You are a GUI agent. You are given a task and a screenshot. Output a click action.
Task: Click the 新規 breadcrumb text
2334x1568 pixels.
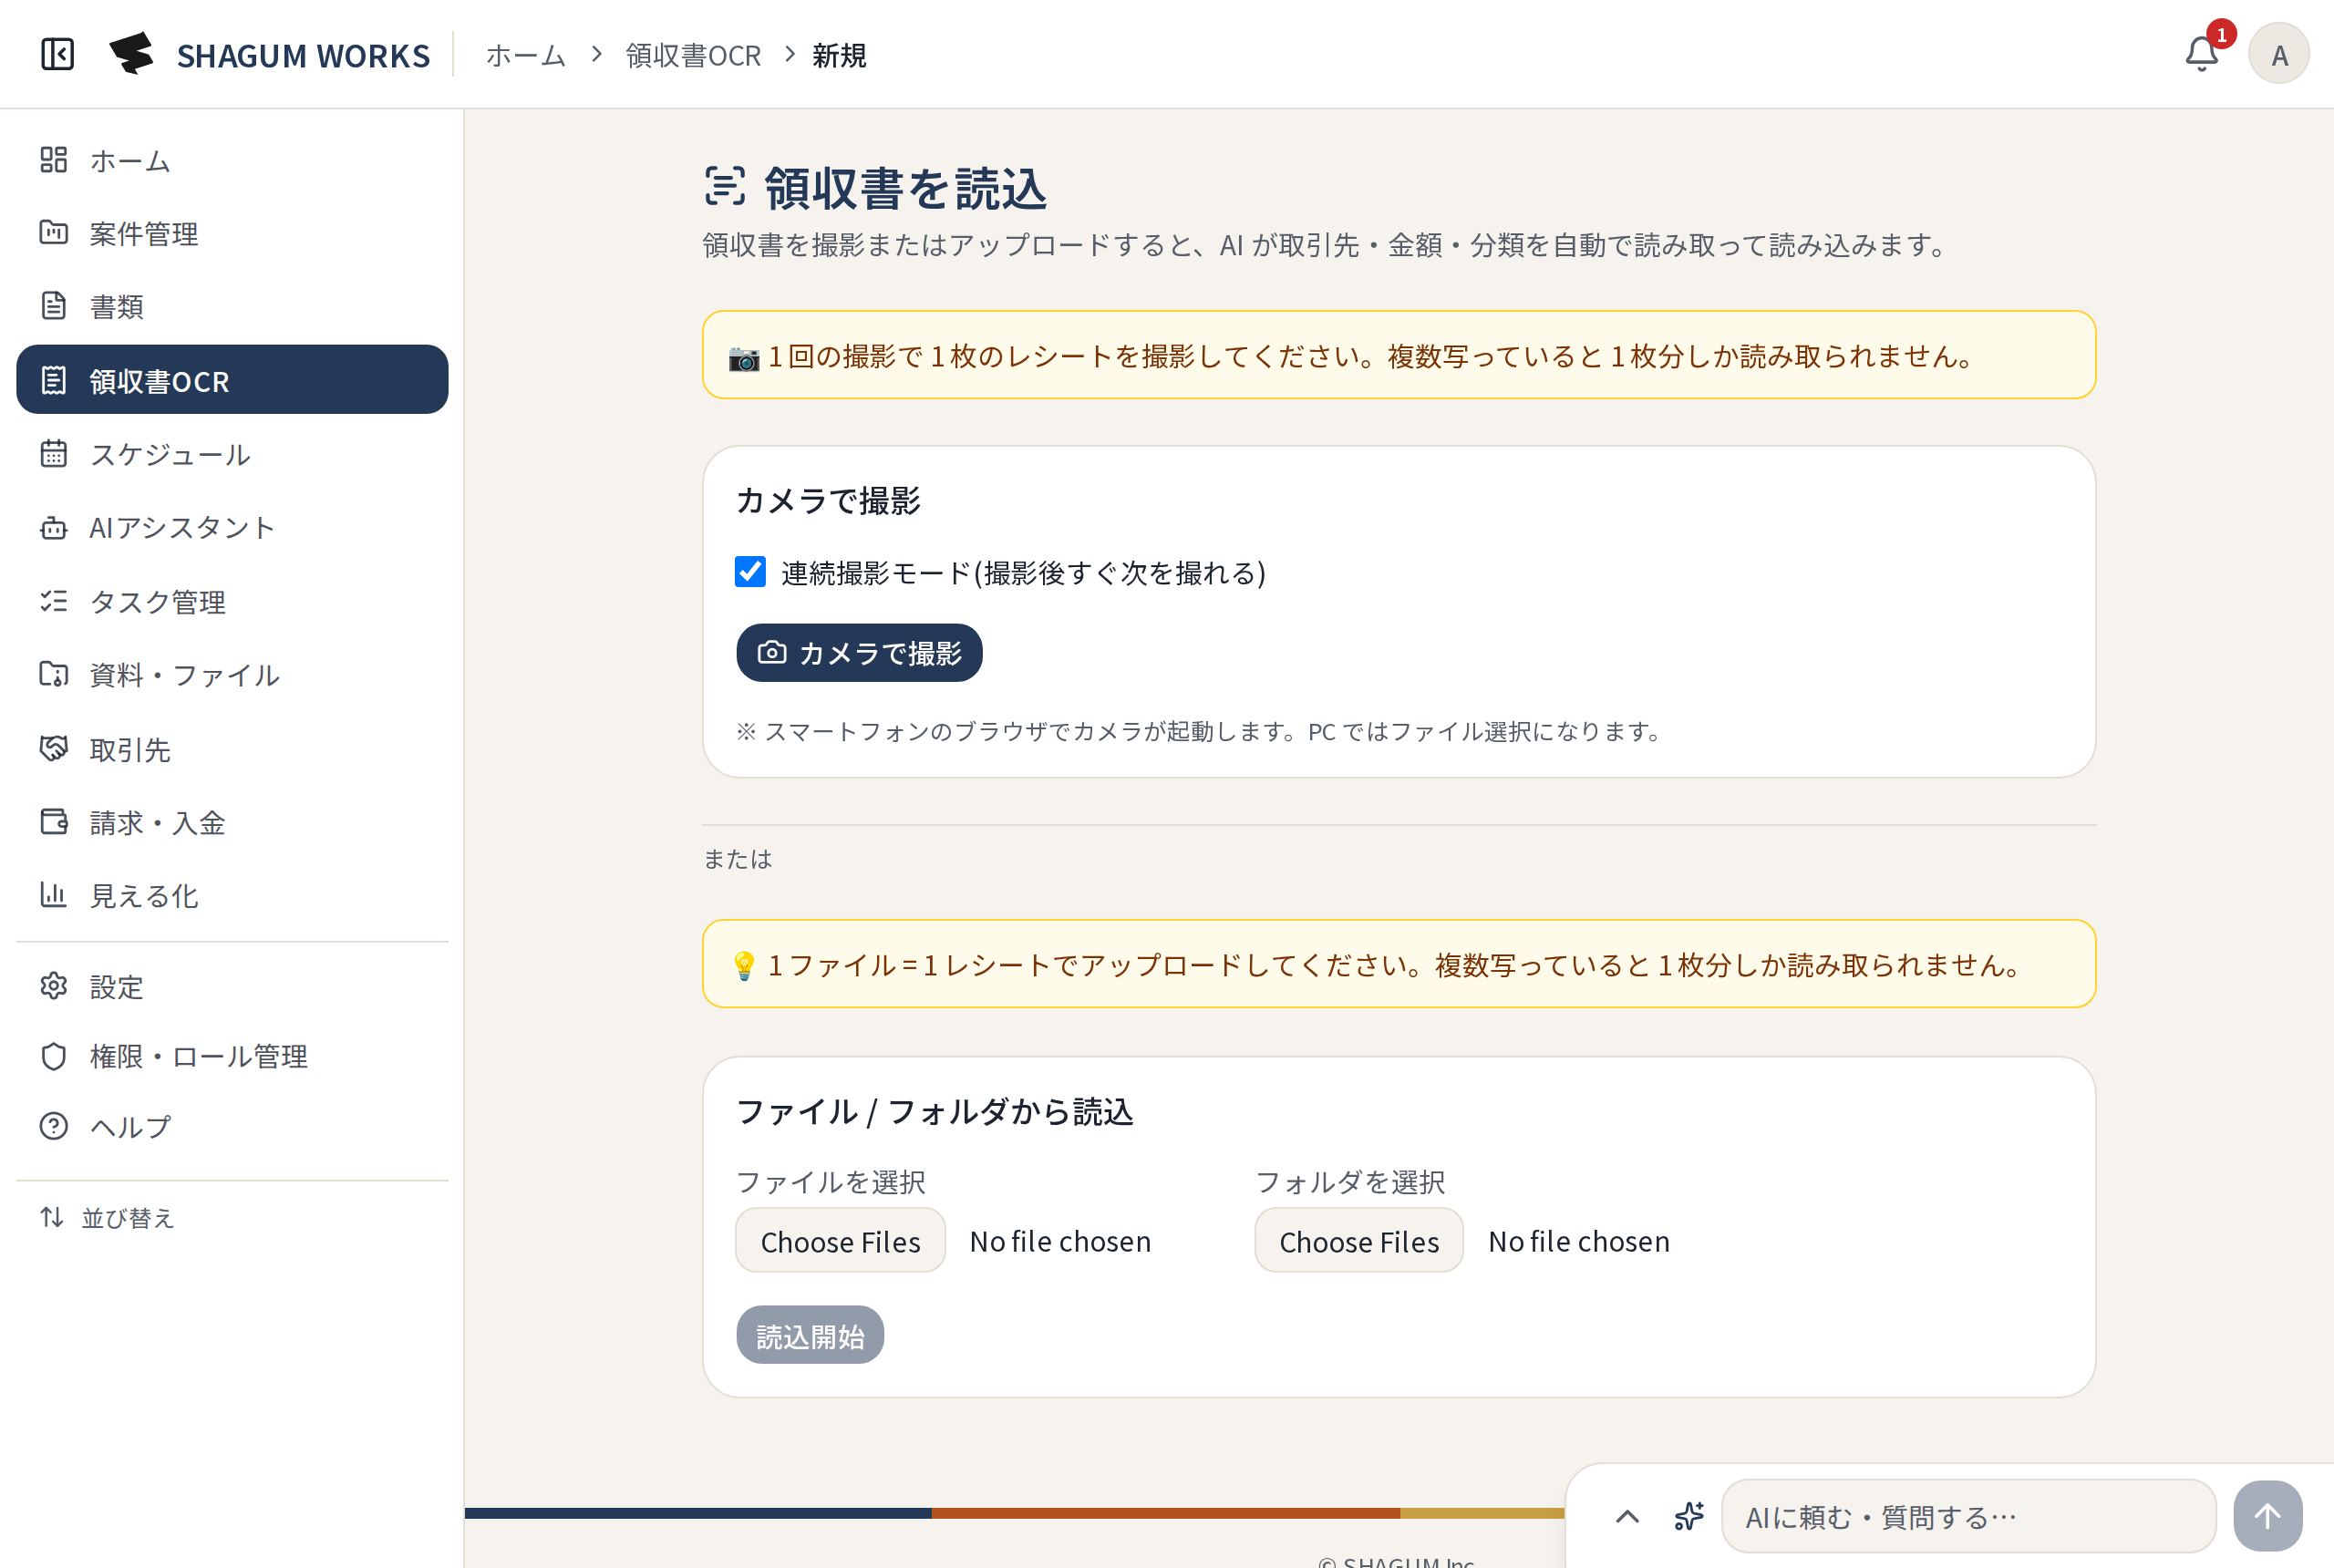(x=839, y=55)
